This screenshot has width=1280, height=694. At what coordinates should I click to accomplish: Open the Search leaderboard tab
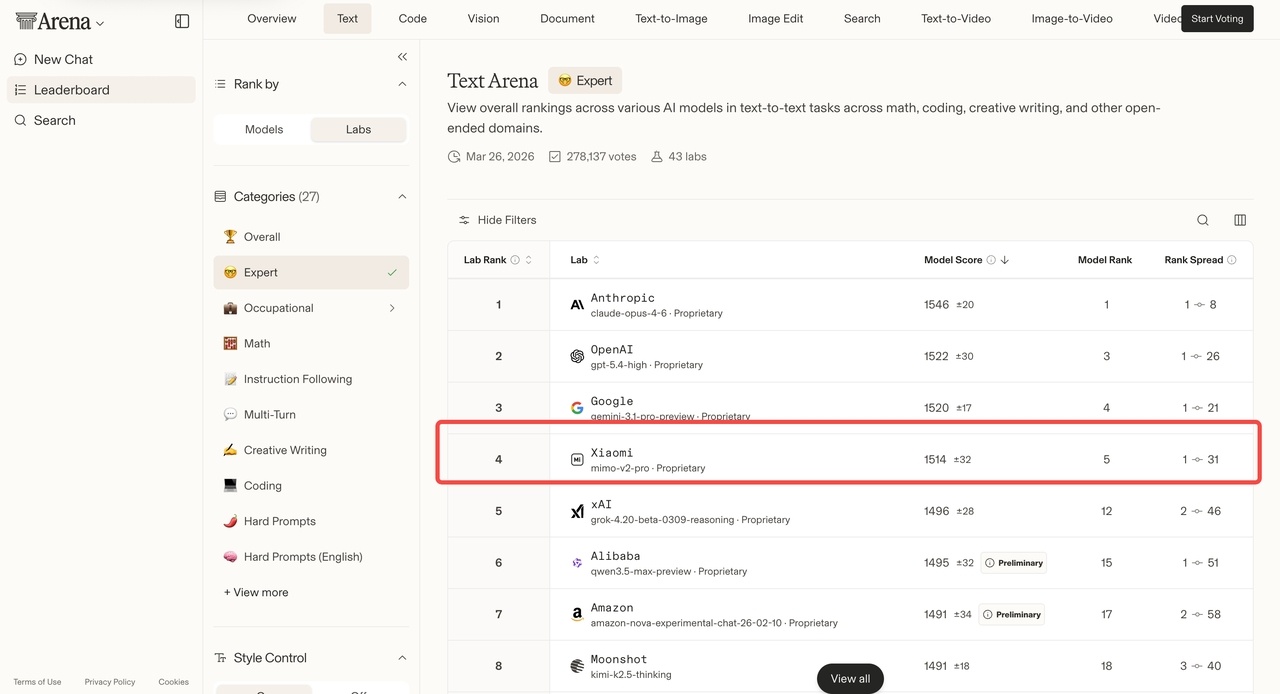862,19
